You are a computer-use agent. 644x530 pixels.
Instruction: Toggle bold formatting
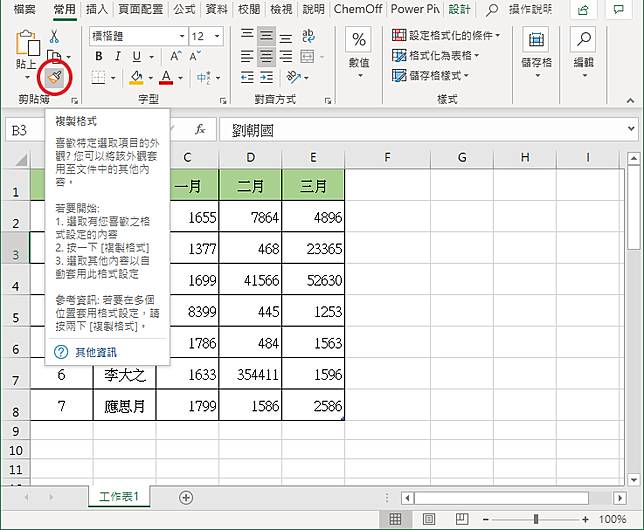[x=99, y=57]
